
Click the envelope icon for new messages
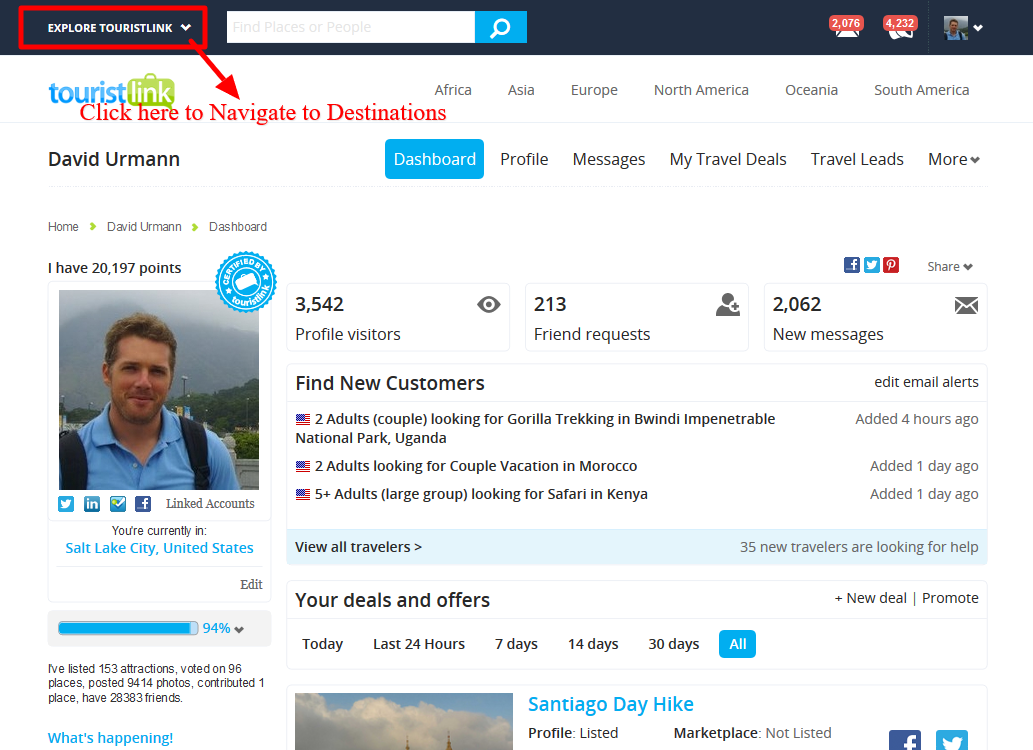(966, 305)
